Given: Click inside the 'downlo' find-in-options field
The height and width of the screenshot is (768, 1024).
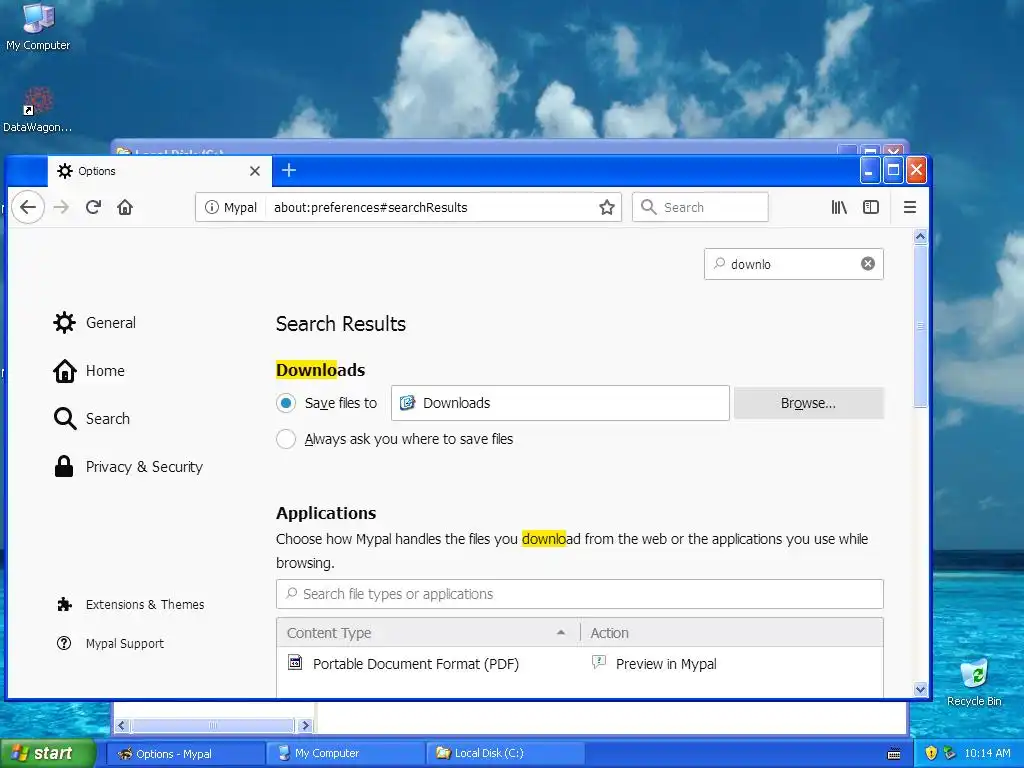Looking at the screenshot, I should [x=793, y=264].
